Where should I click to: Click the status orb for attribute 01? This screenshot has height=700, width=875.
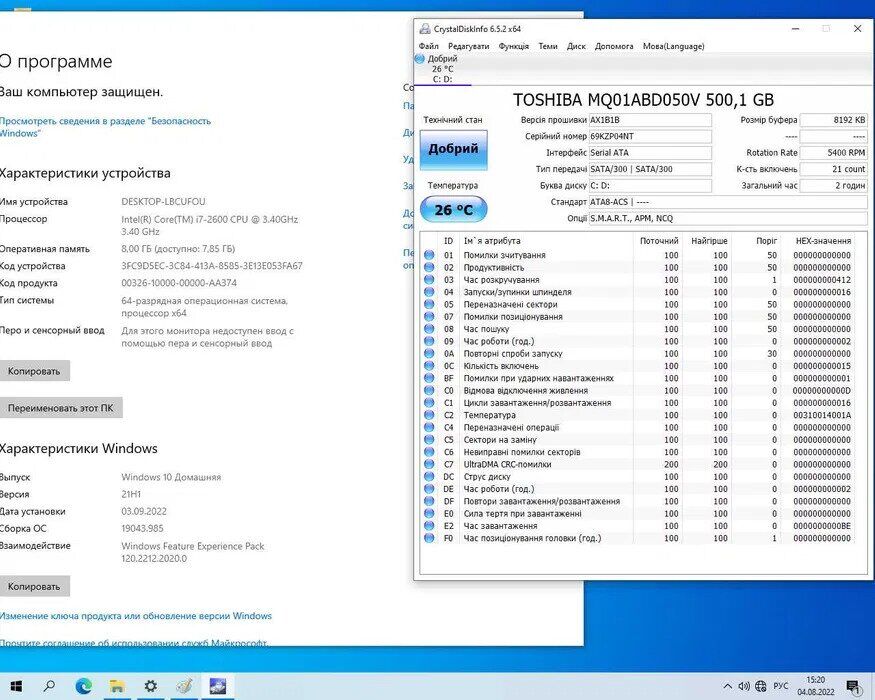[x=429, y=255]
